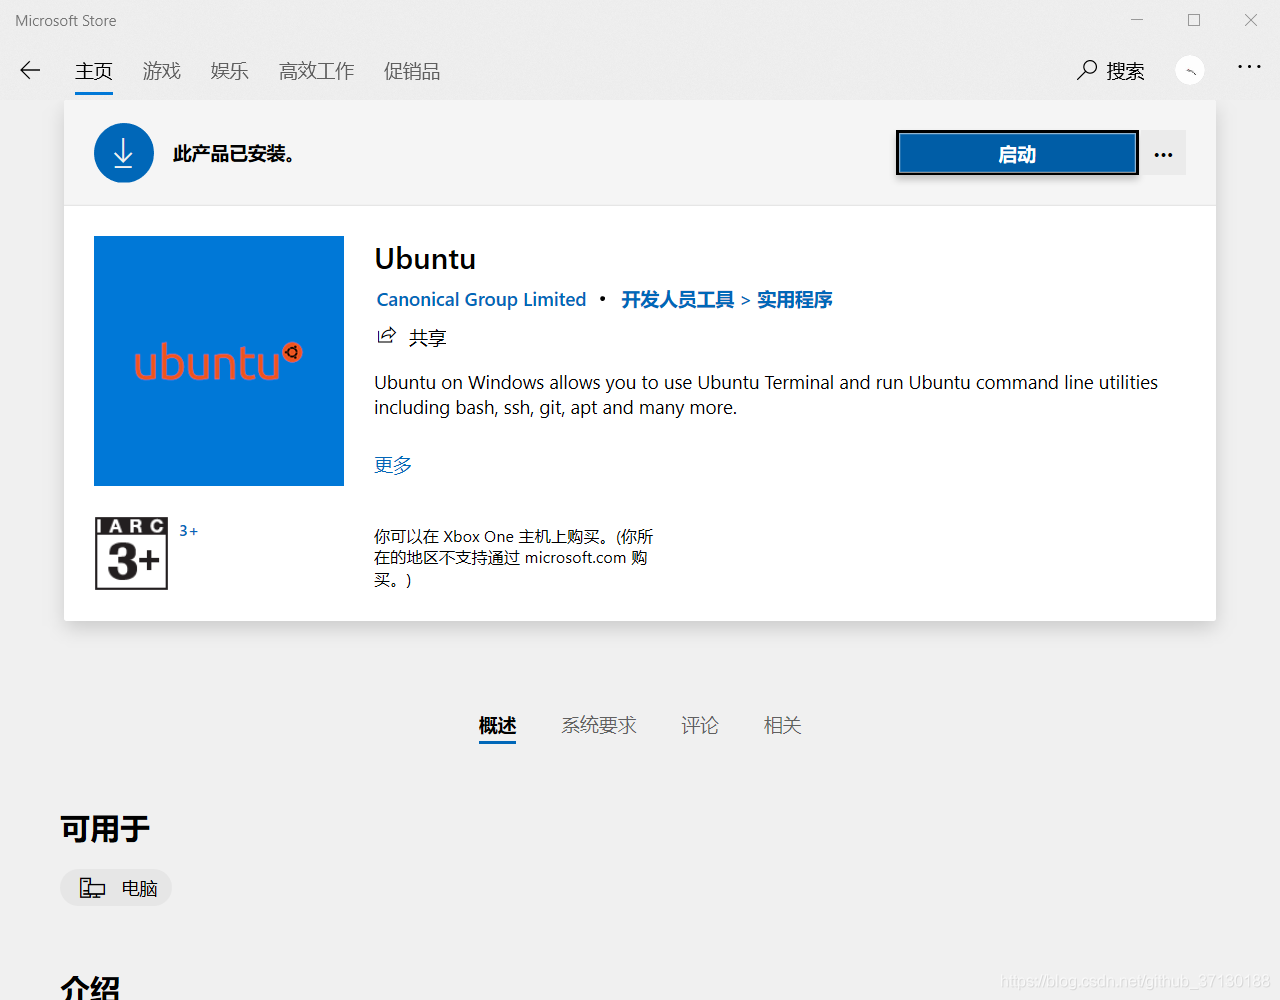Screen dimensions: 1280x1000
Task: Select the 概述 section tab
Action: click(497, 725)
